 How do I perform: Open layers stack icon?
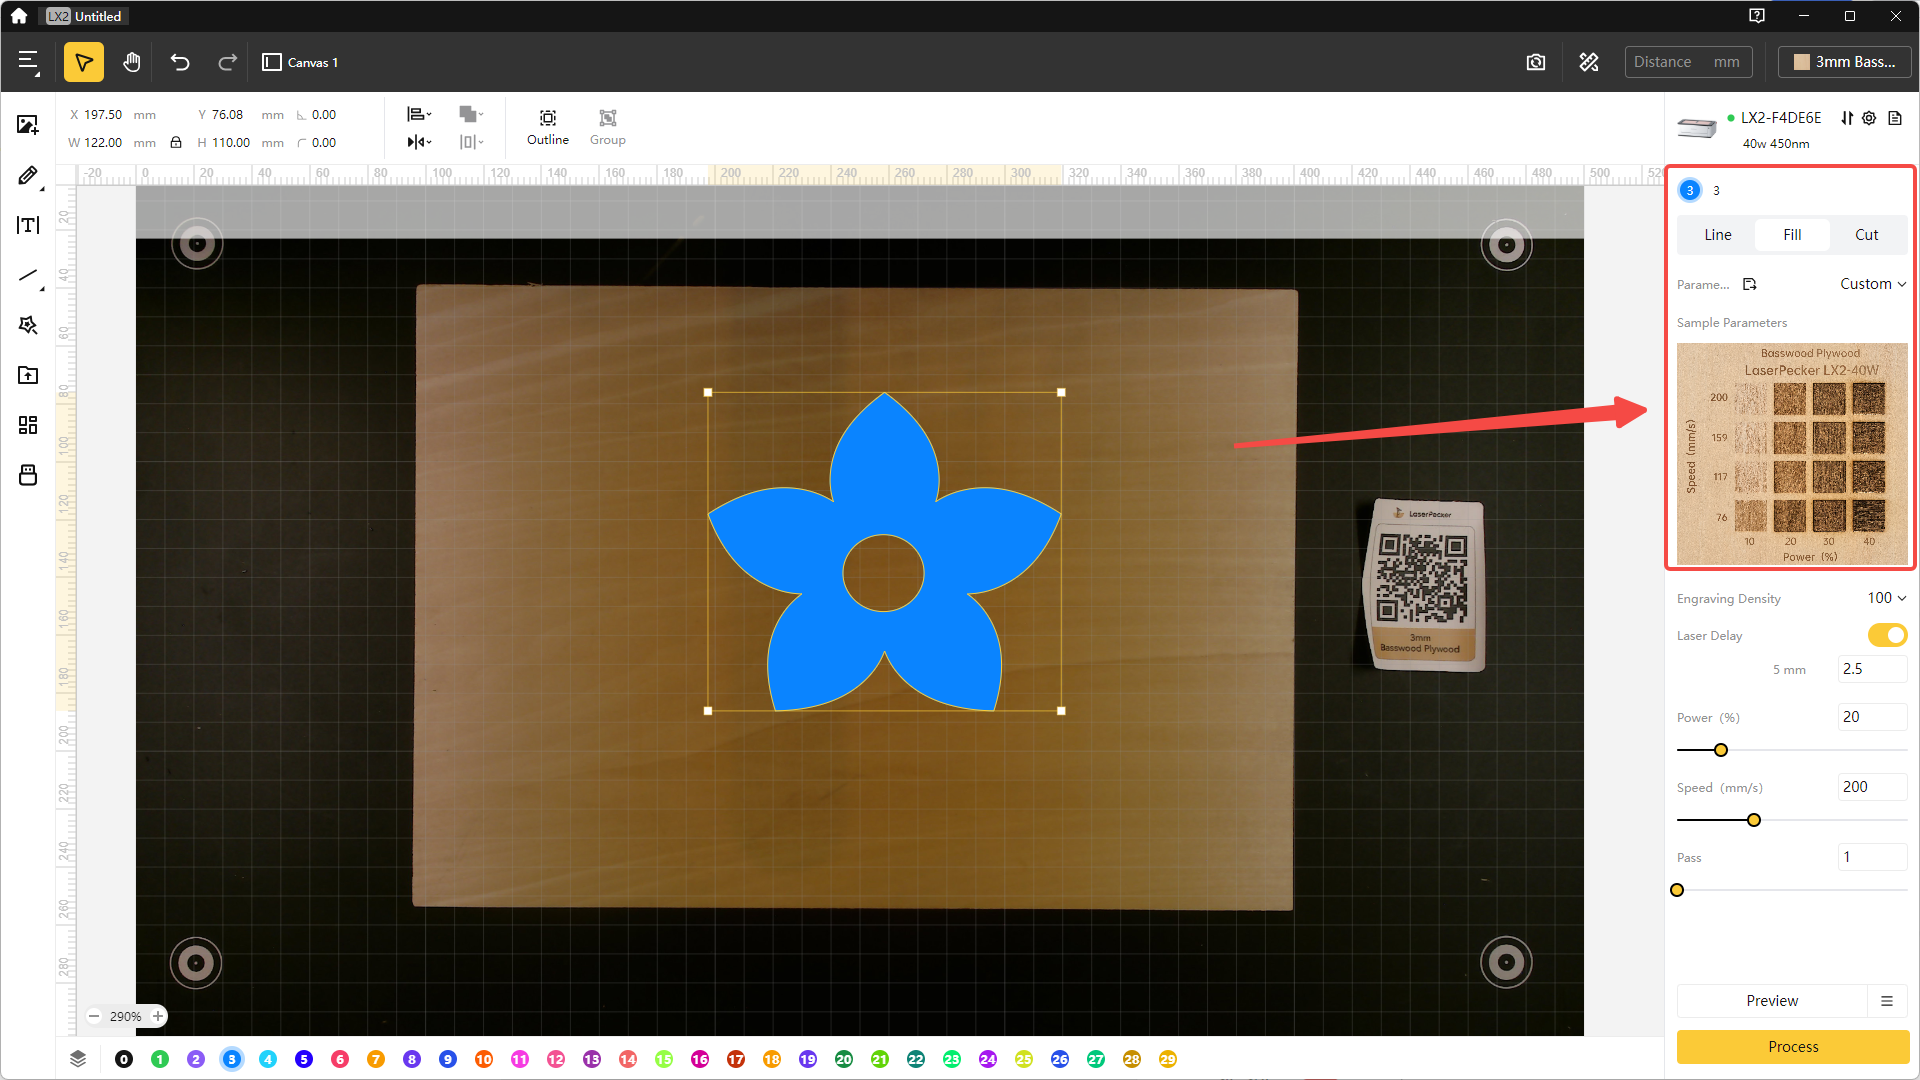(x=78, y=1059)
